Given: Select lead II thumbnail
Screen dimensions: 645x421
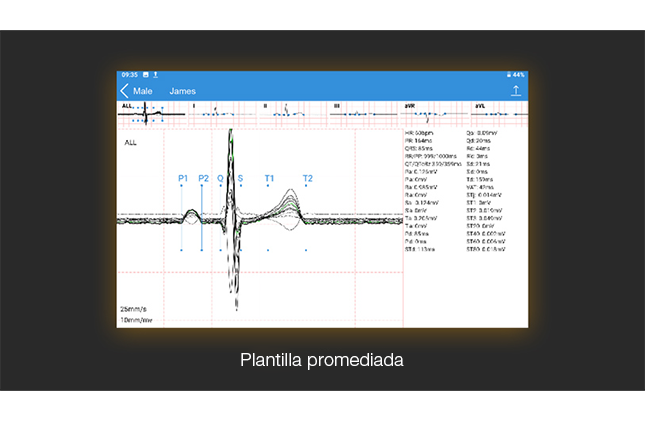Looking at the screenshot, I should 292,113.
